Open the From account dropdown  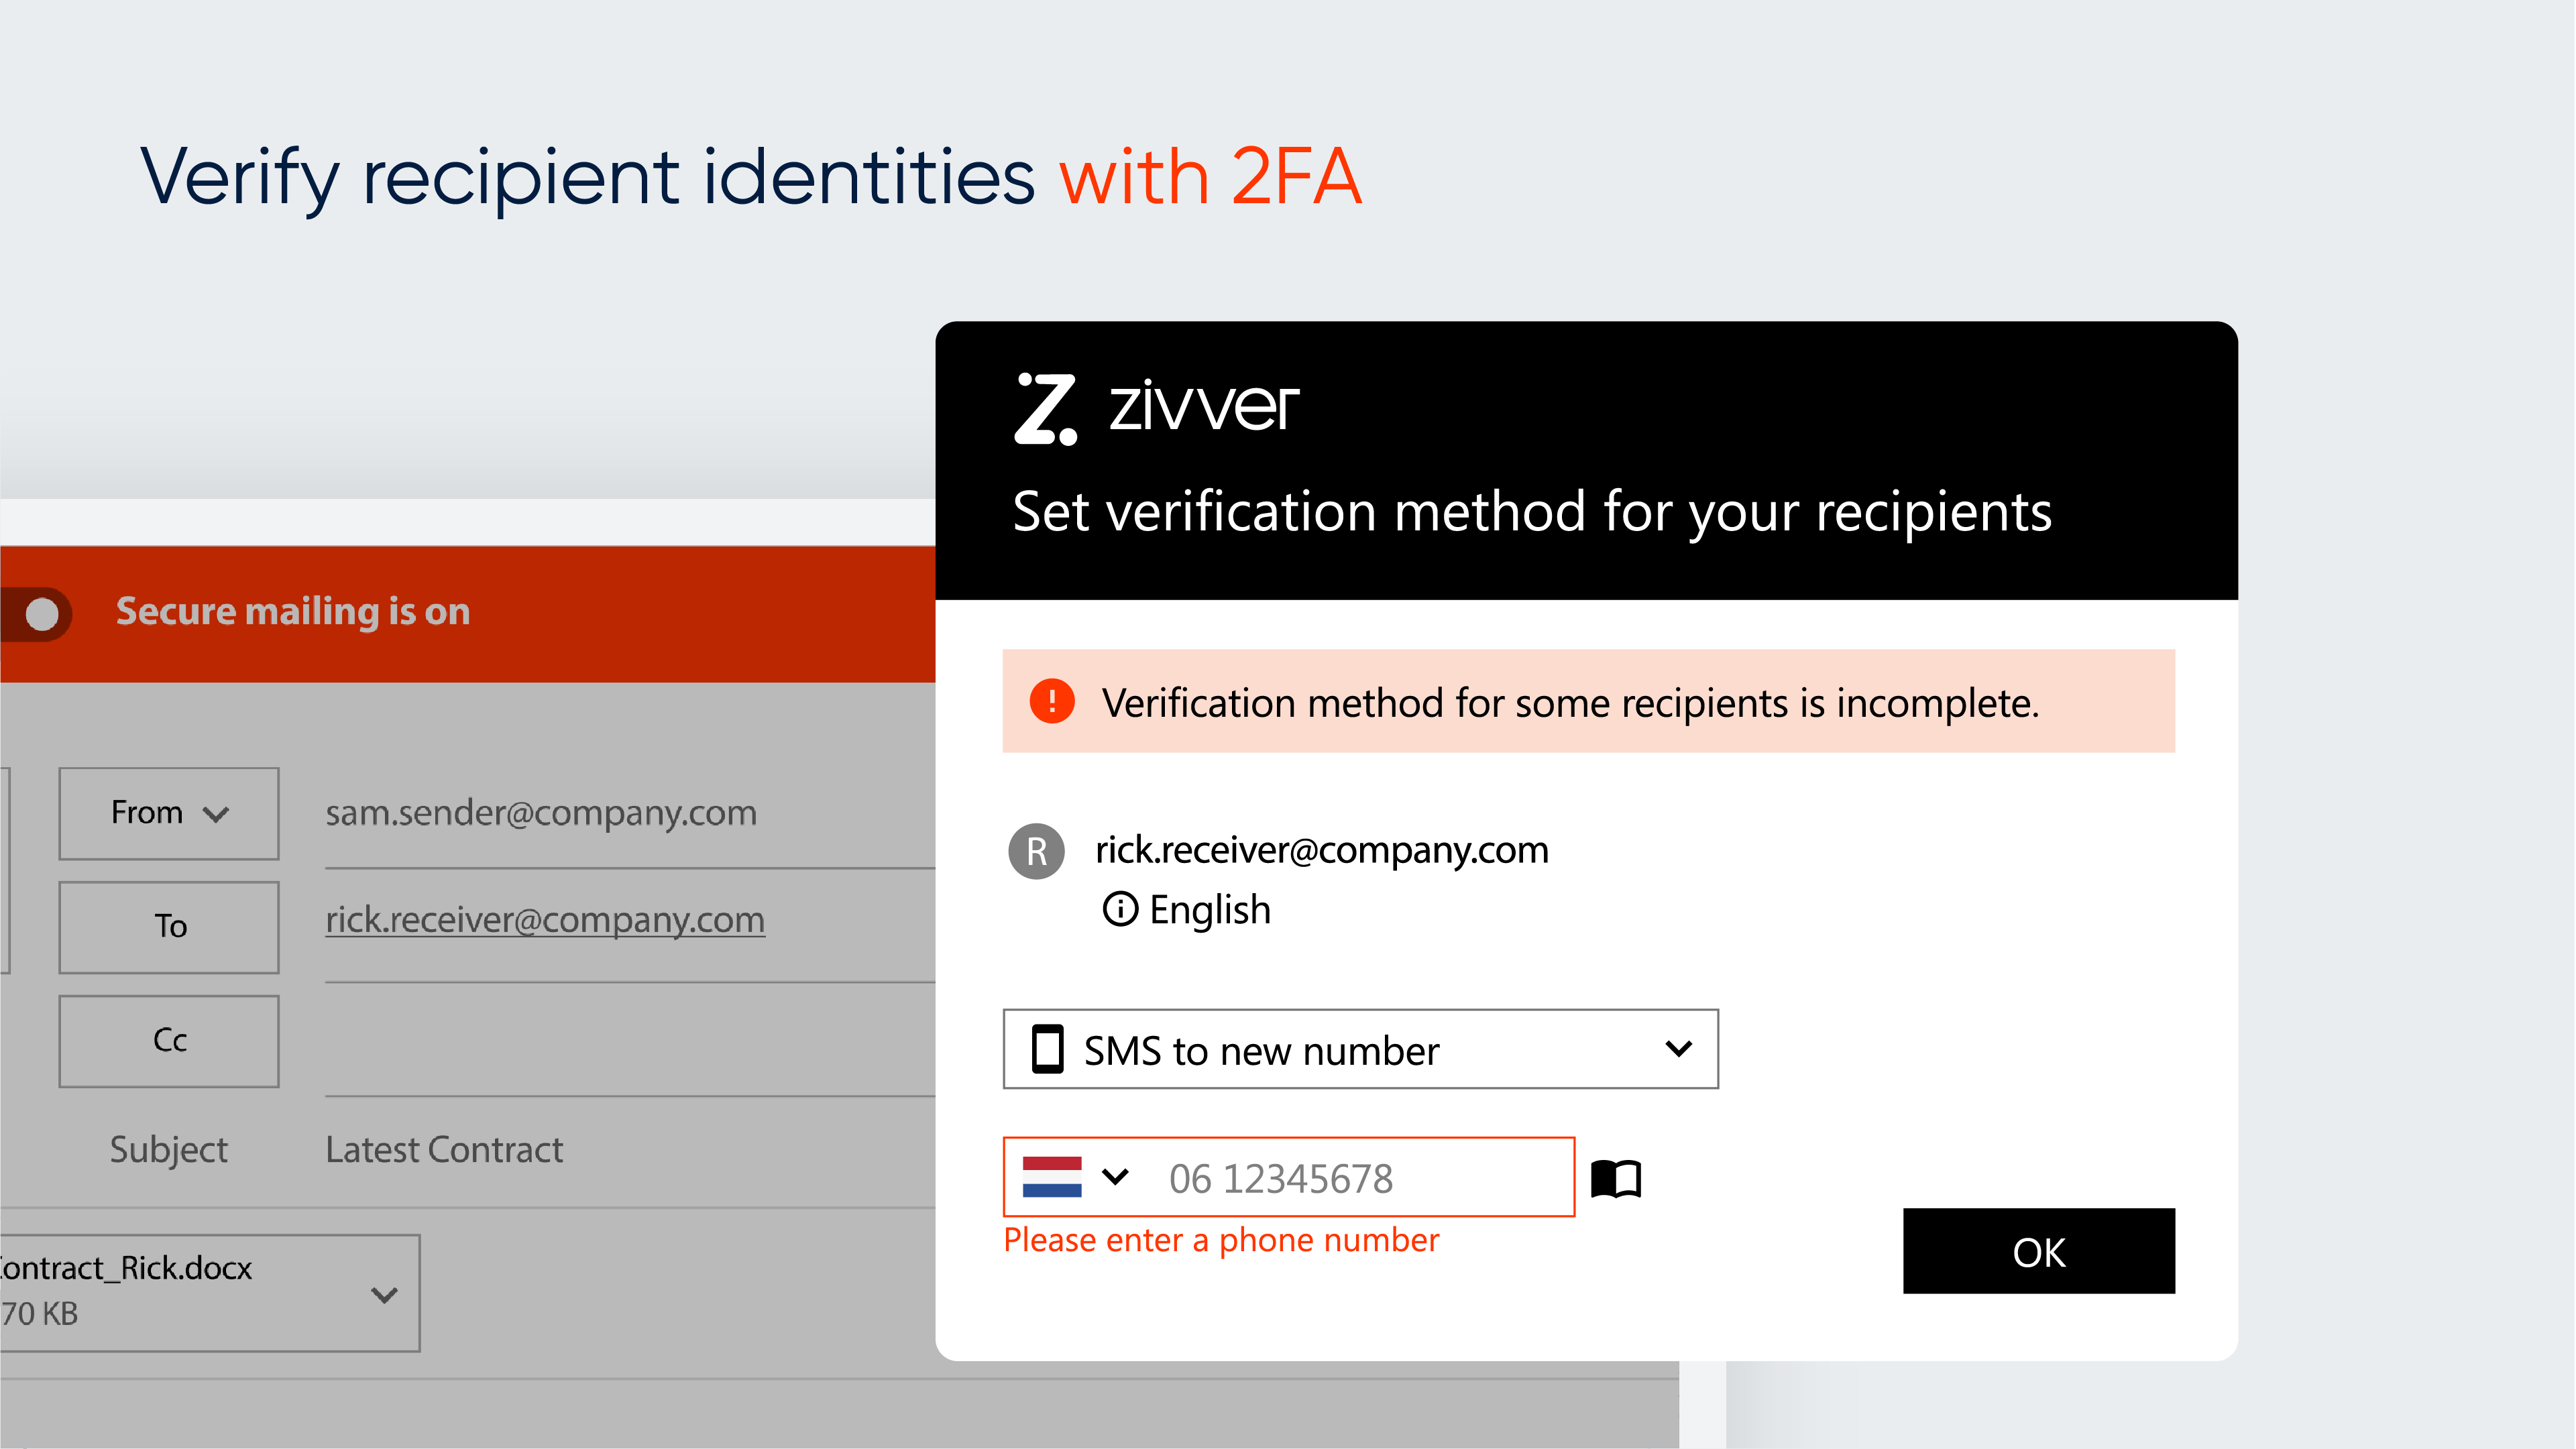(x=168, y=813)
